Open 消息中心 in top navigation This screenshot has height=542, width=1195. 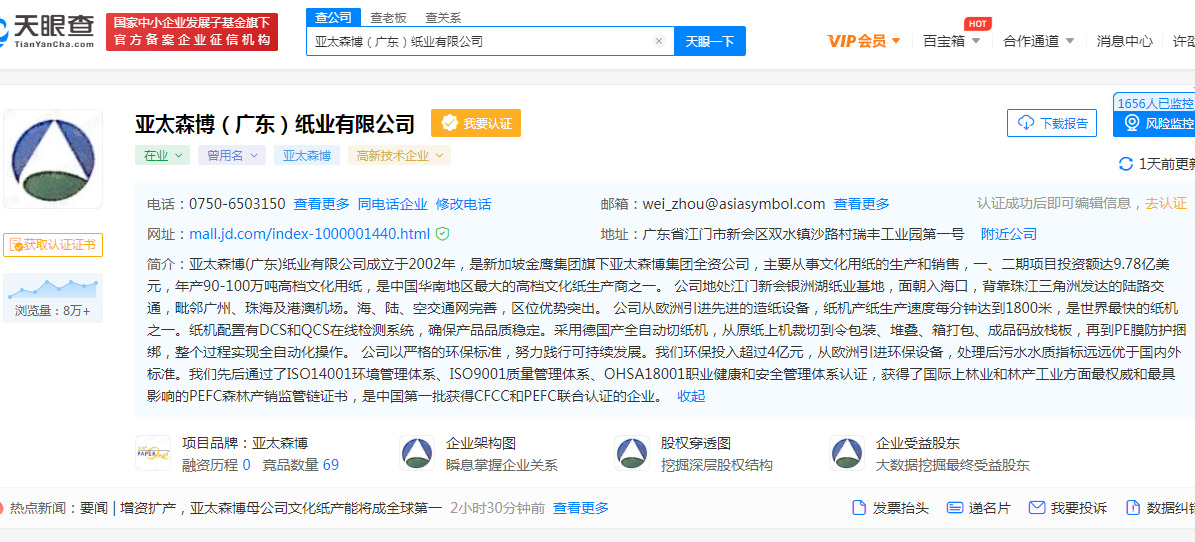pos(1124,41)
